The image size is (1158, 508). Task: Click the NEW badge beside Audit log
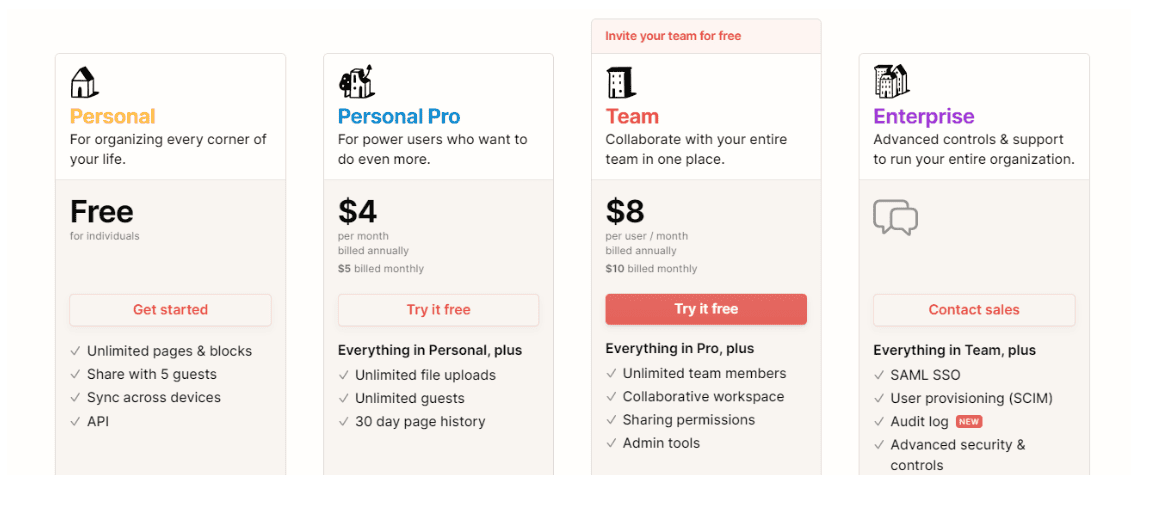969,422
